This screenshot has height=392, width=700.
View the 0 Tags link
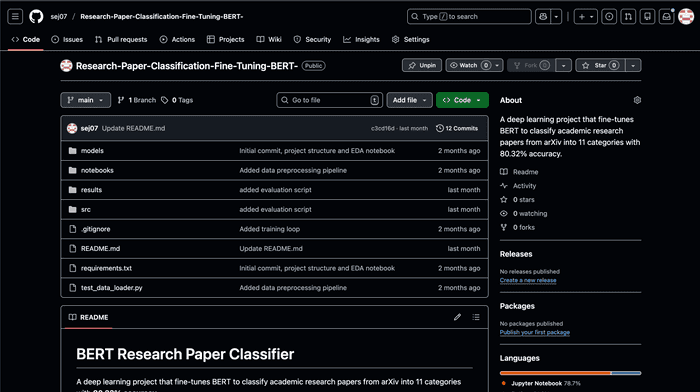[177, 100]
